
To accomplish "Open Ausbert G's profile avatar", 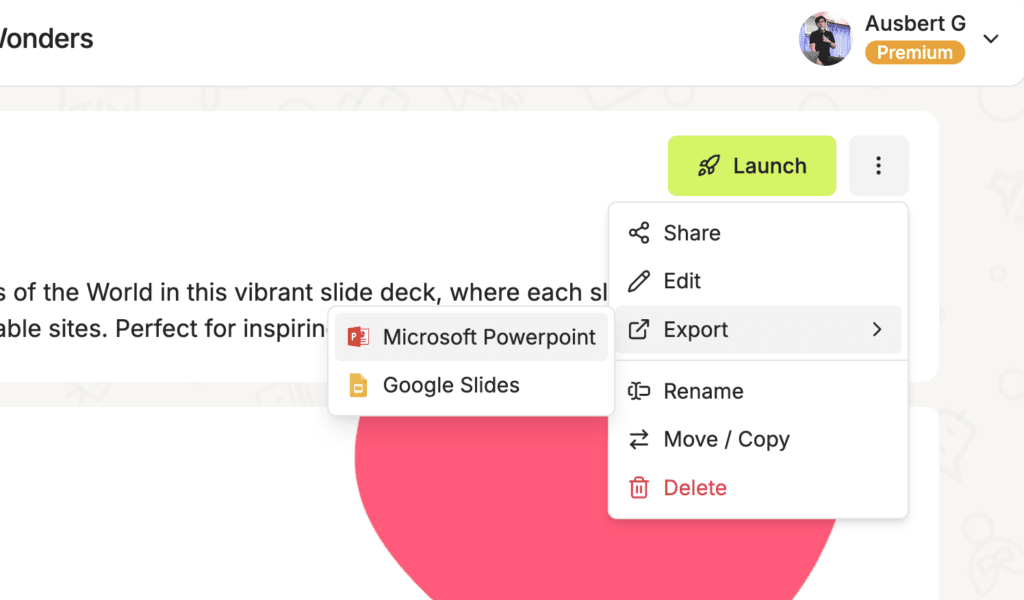I will click(x=825, y=39).
